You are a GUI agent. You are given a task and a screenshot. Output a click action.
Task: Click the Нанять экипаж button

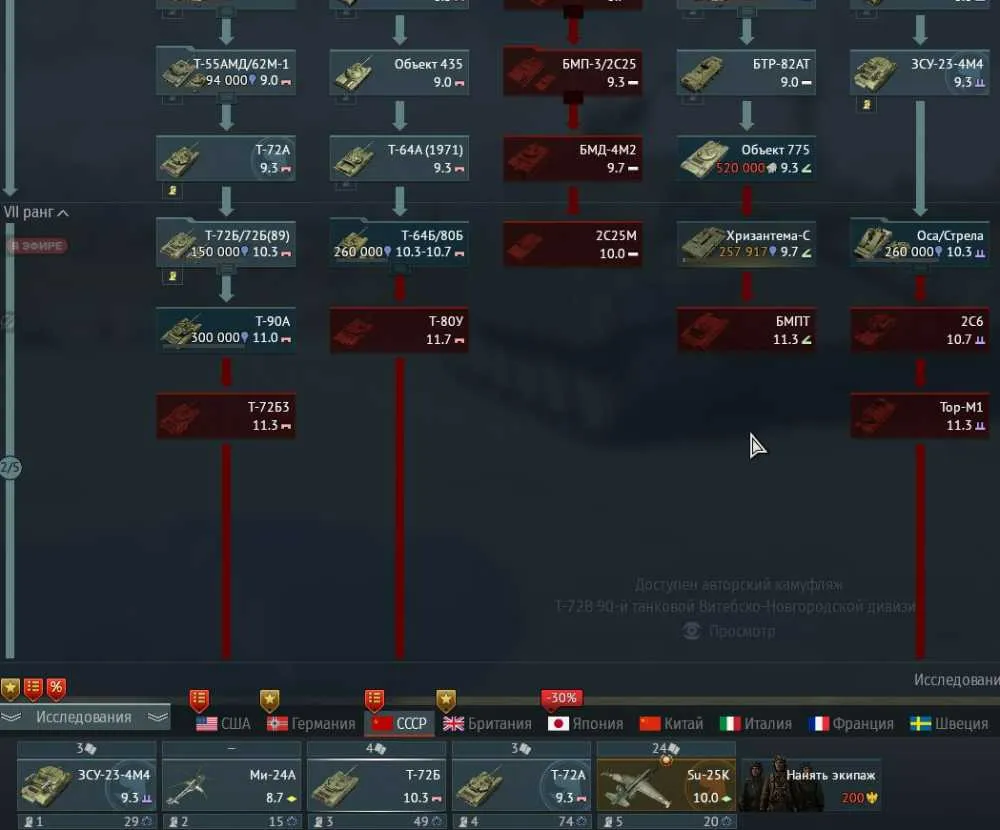coord(811,785)
